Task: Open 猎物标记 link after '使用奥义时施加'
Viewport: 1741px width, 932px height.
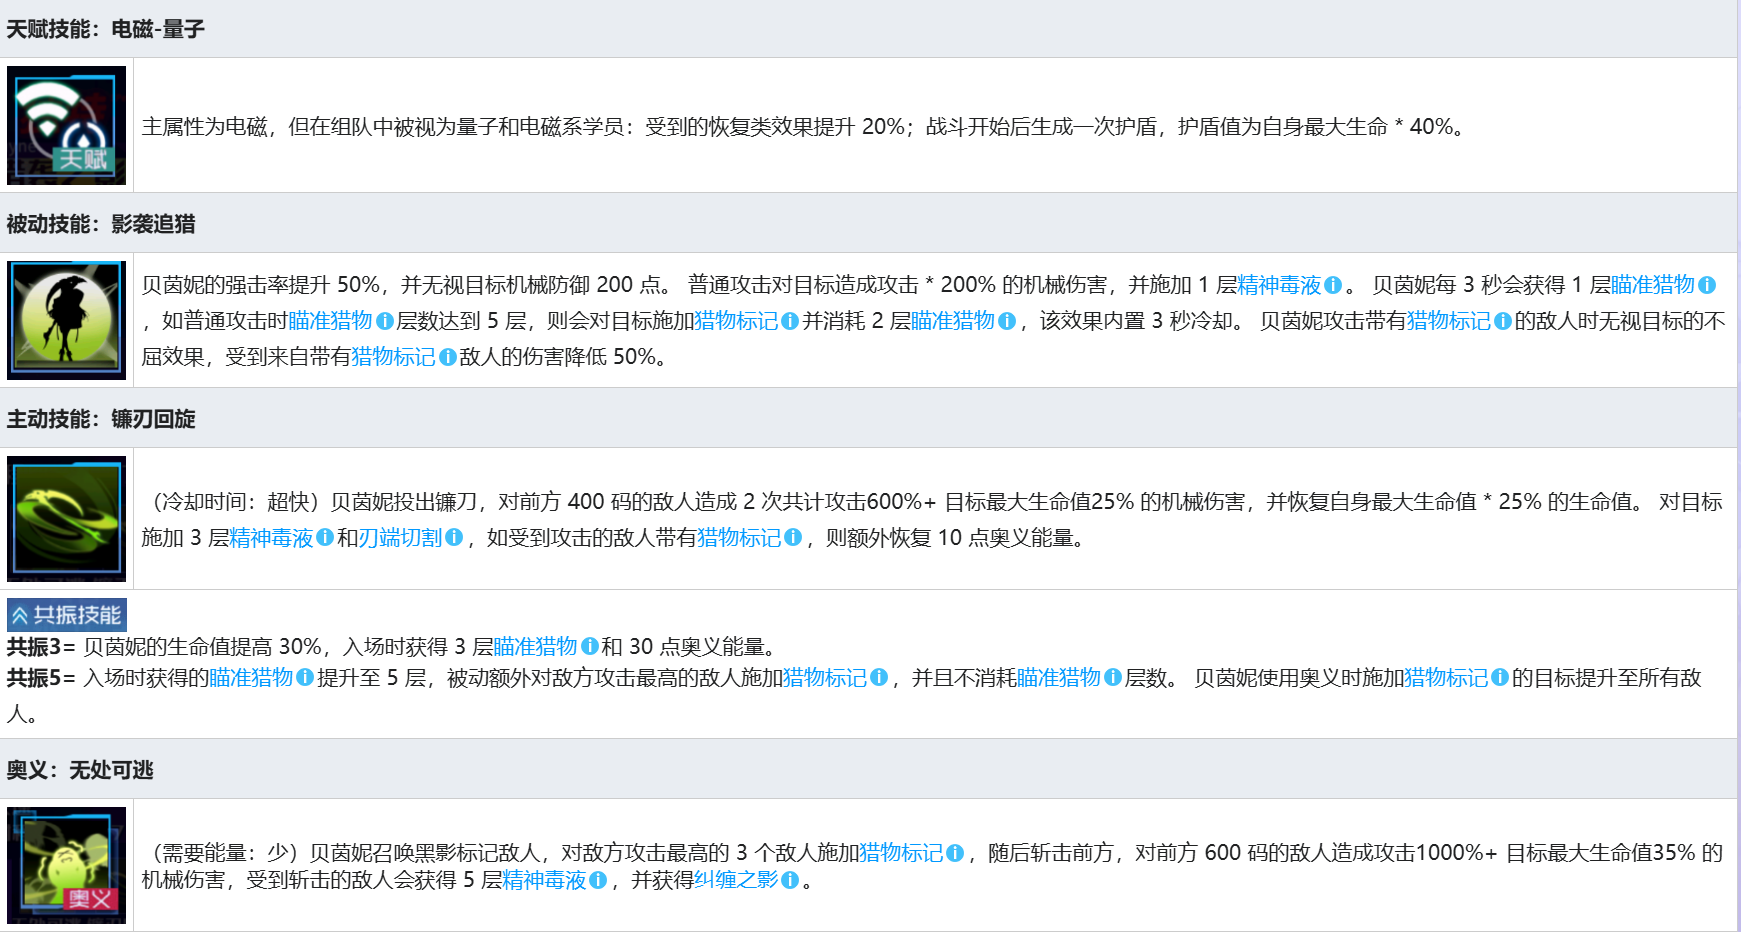Action: (1446, 678)
